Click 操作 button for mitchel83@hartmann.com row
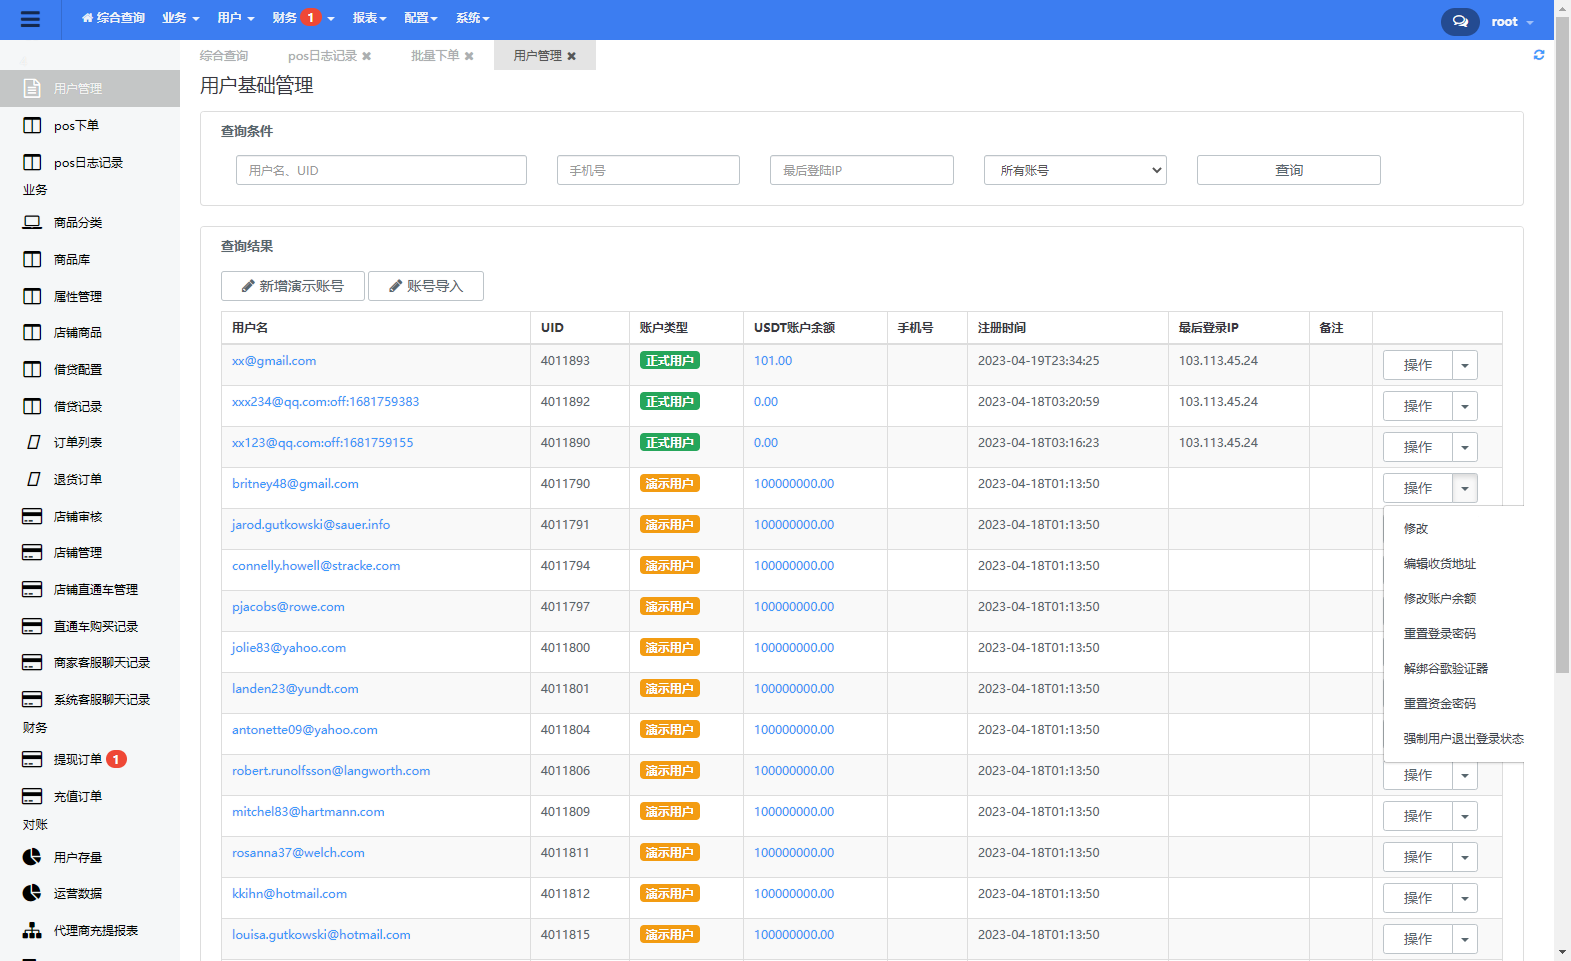 1418,816
